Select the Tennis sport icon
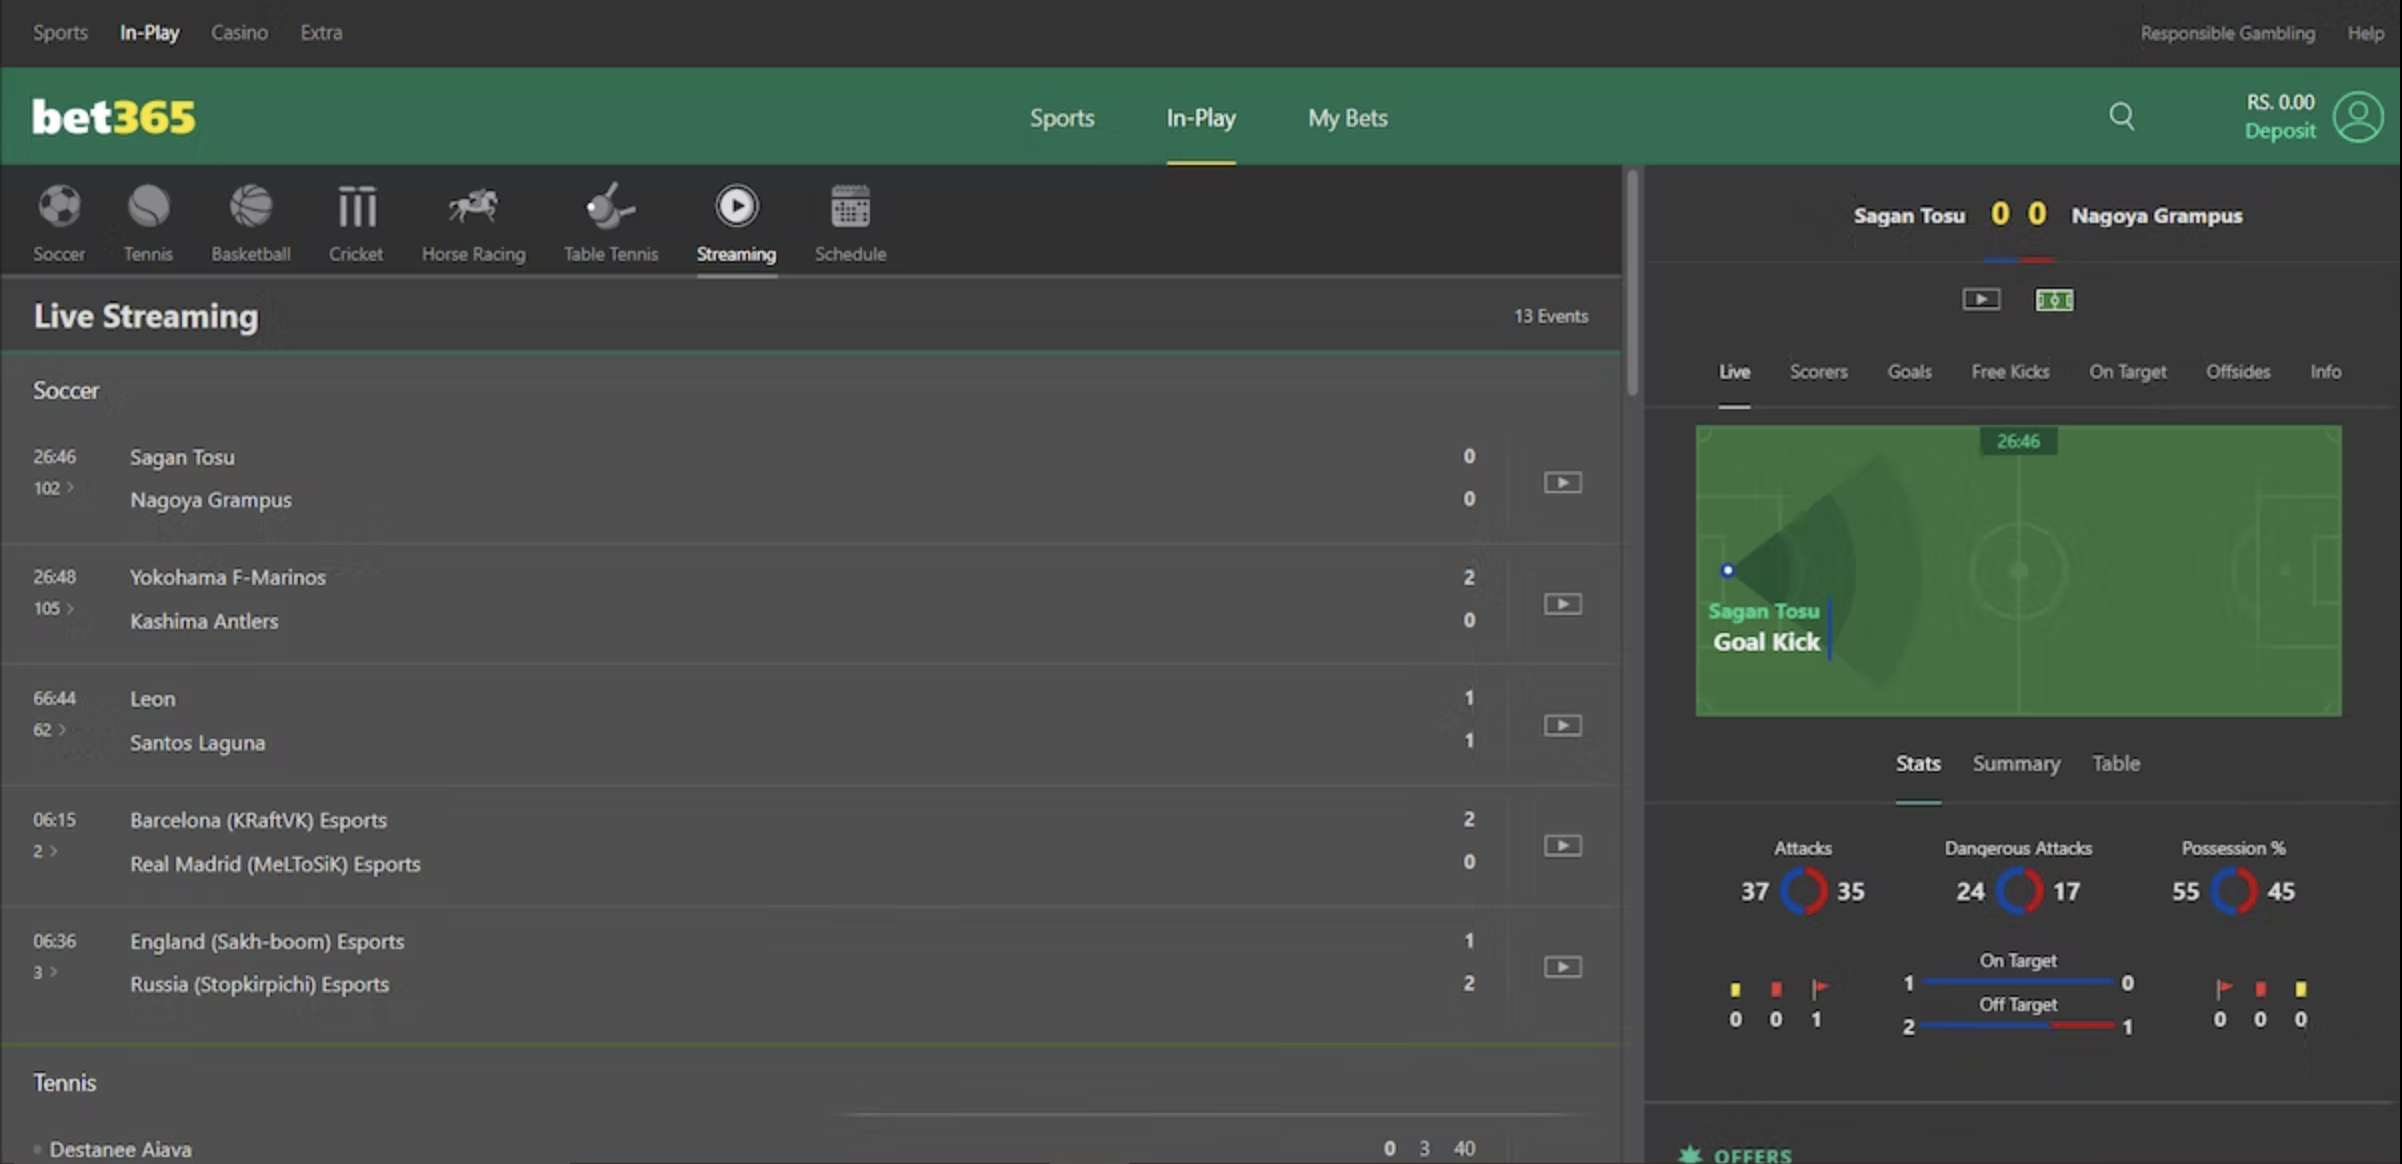Screen dimensions: 2402x1164 click(x=148, y=208)
